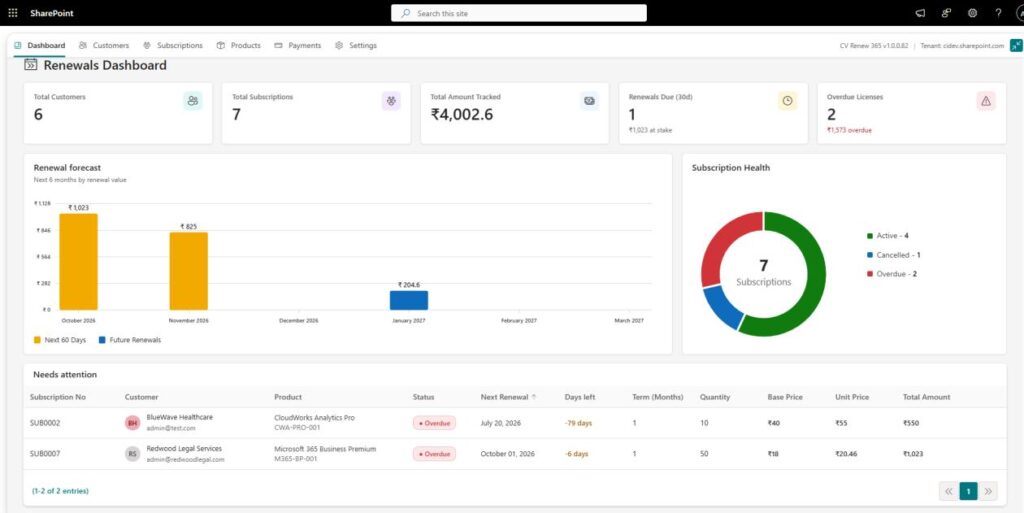Click the Overdue Licenses warning icon
Viewport: 1024px width, 513px height.
tap(986, 101)
